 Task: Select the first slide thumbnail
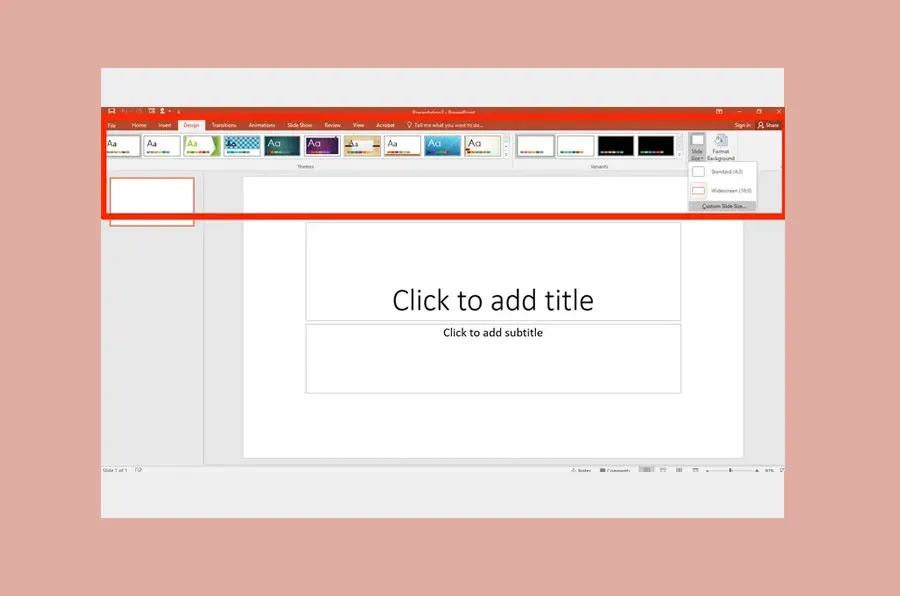coord(151,200)
